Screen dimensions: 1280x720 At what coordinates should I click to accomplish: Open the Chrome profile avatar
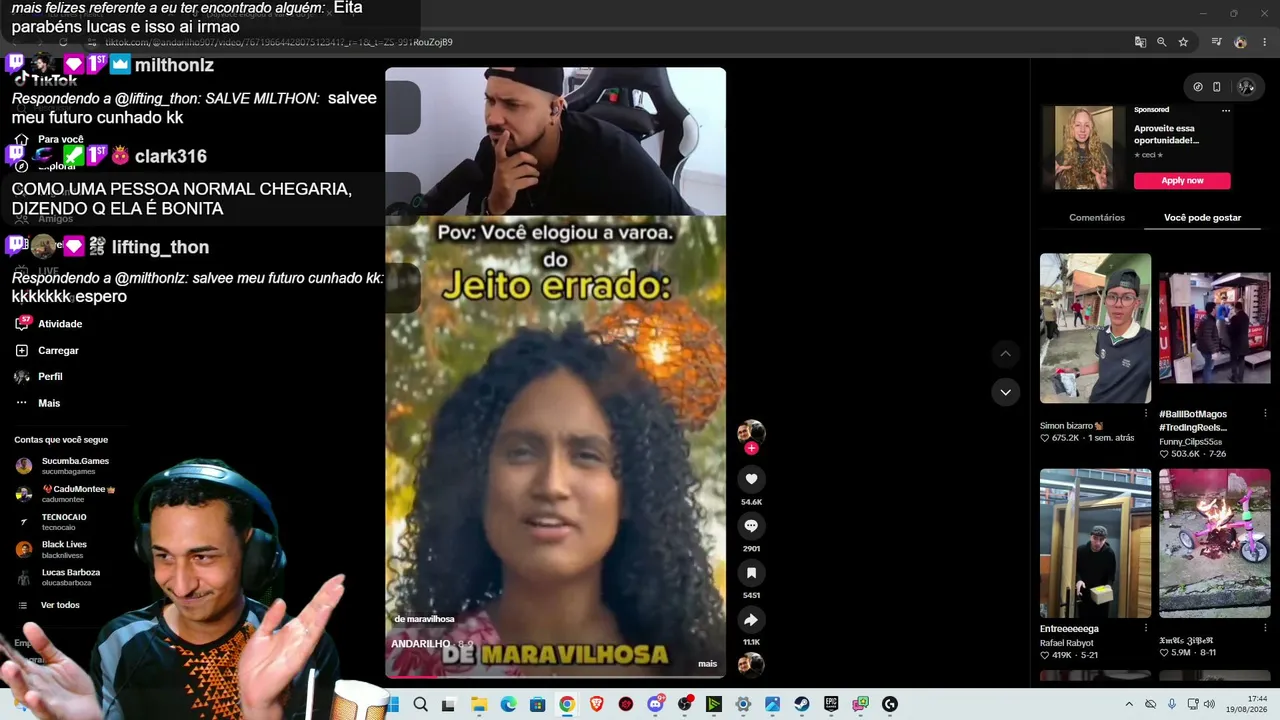click(1240, 42)
